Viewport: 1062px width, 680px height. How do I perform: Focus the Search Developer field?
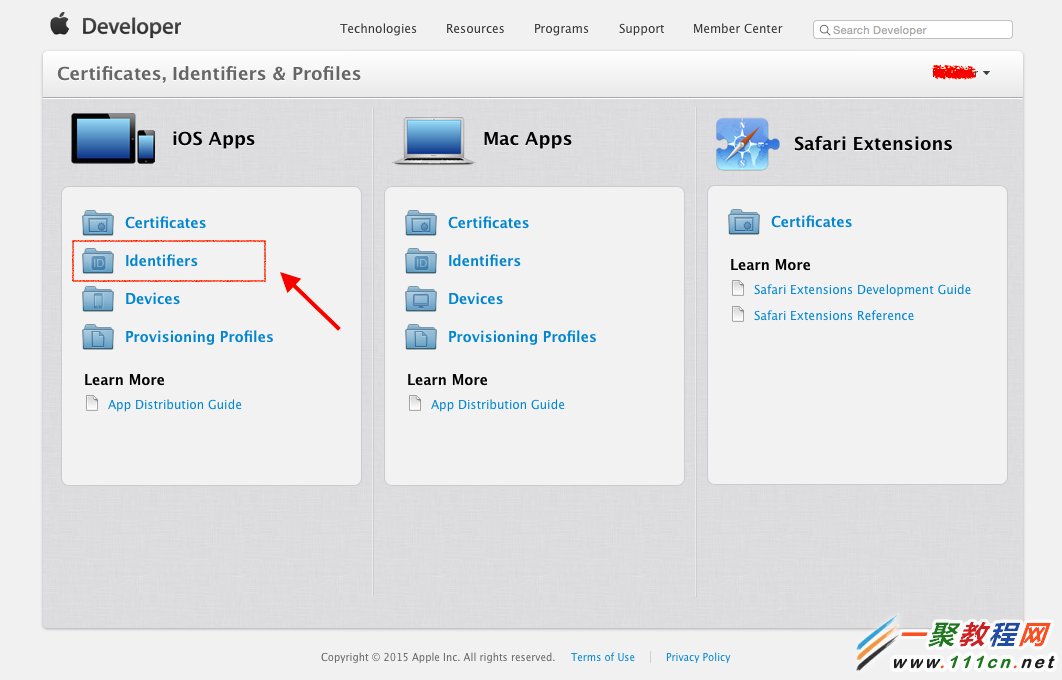point(912,30)
